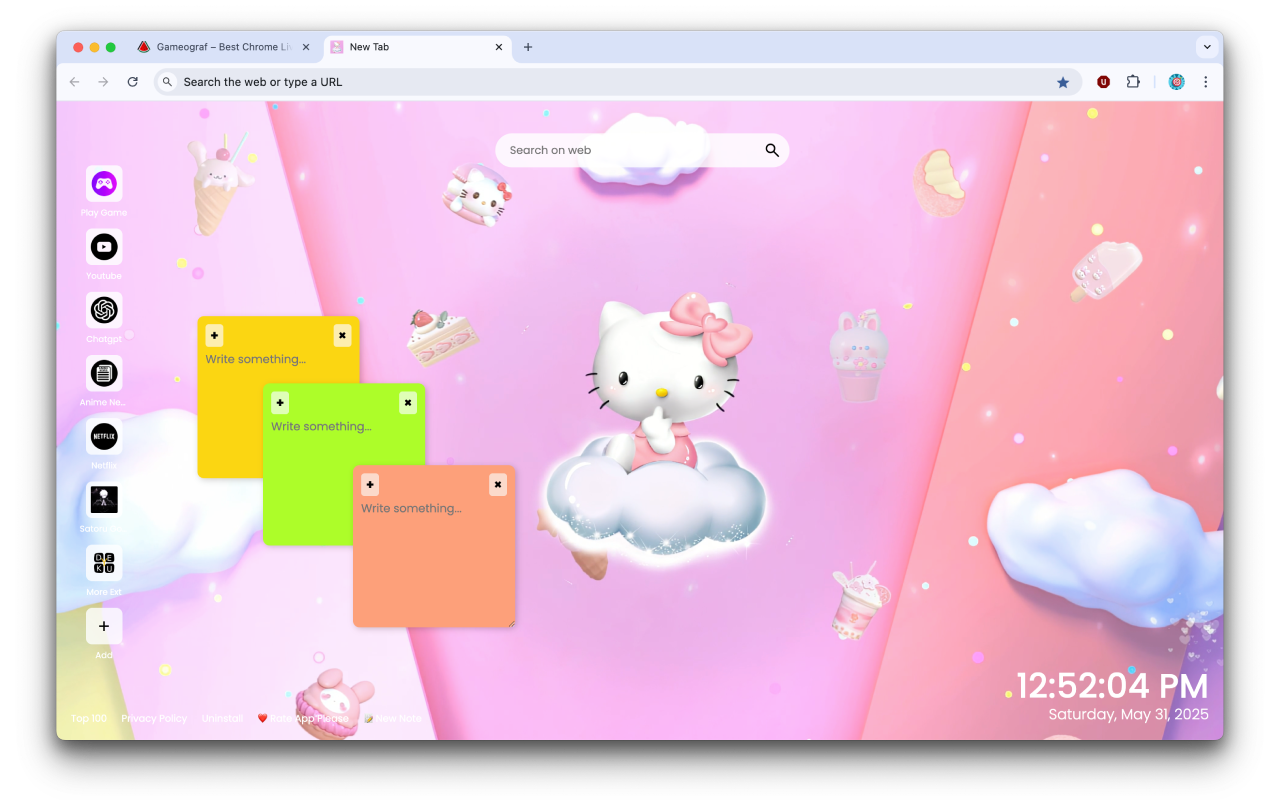This screenshot has width=1280, height=800.
Task: Open the Chrome three-dot menu
Action: [x=1206, y=81]
